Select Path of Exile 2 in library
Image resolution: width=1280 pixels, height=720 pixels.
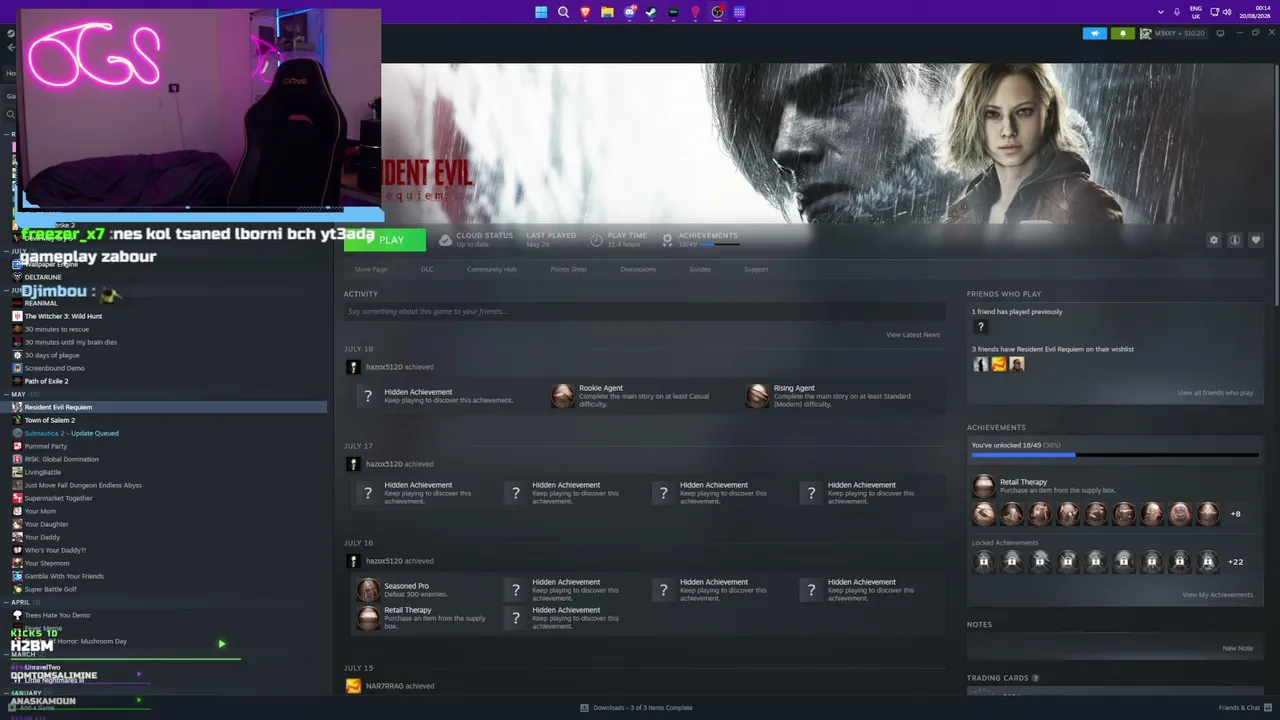click(46, 381)
